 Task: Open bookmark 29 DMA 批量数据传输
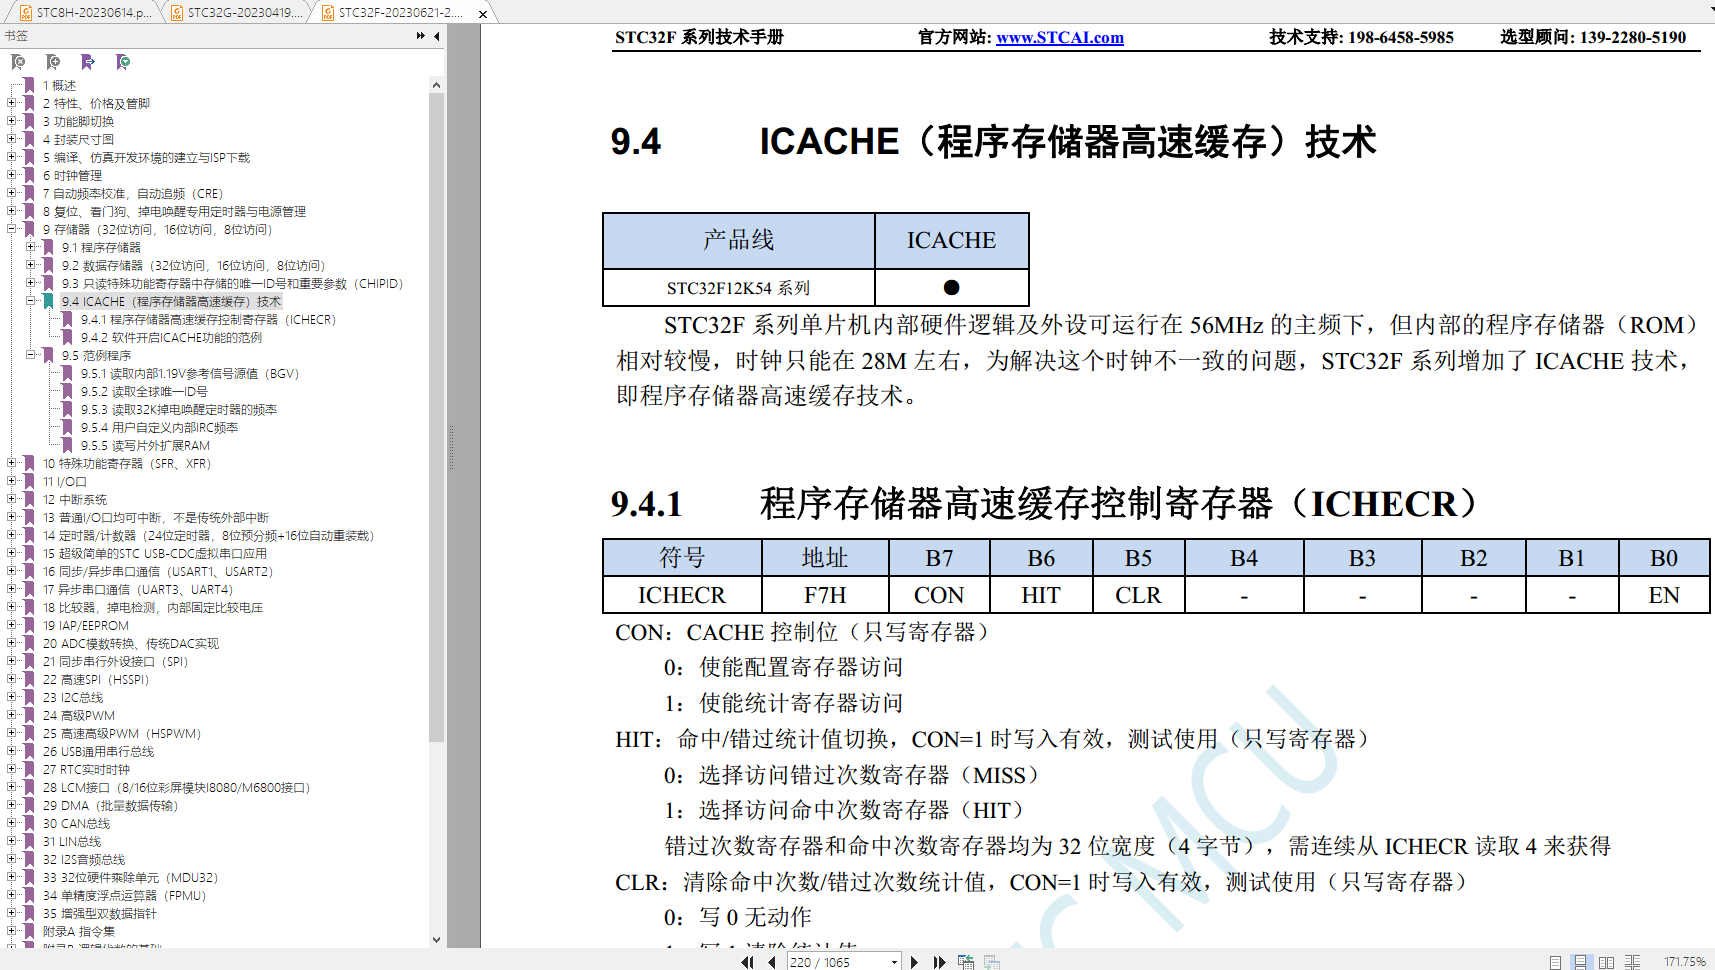[110, 805]
